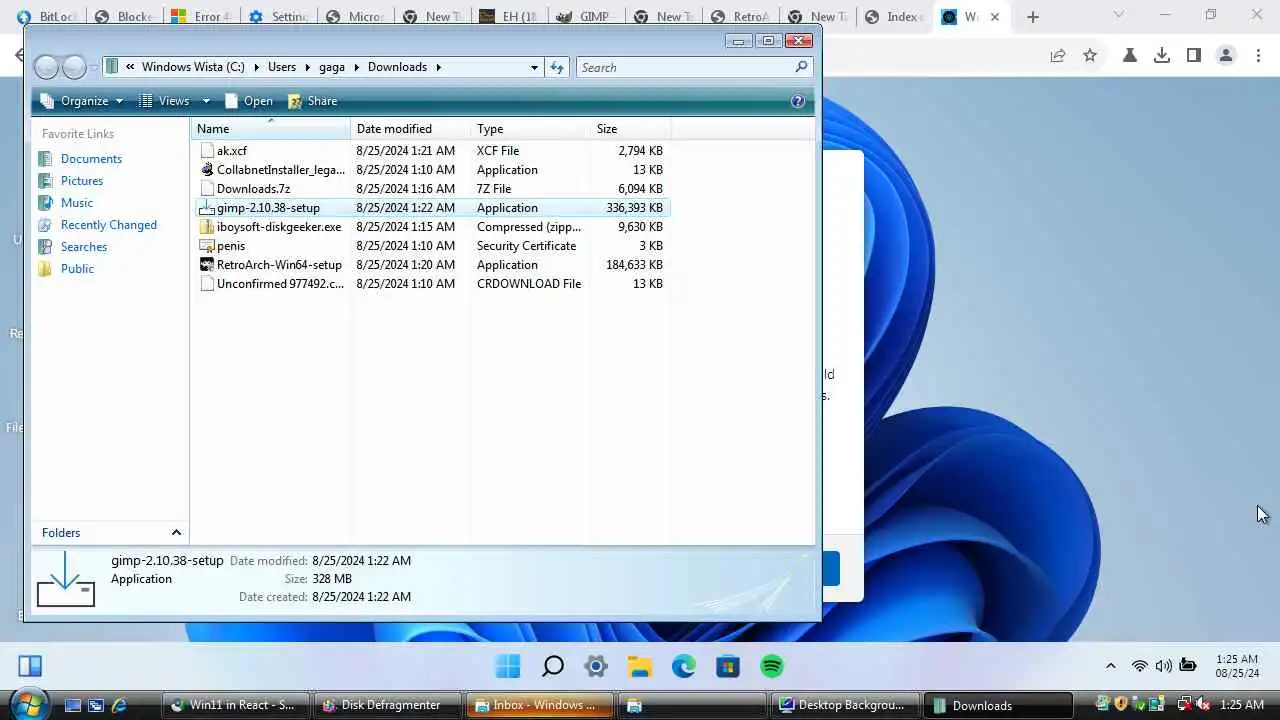Image resolution: width=1280 pixels, height=720 pixels.
Task: Go forward in the Explorer window
Action: (75, 67)
